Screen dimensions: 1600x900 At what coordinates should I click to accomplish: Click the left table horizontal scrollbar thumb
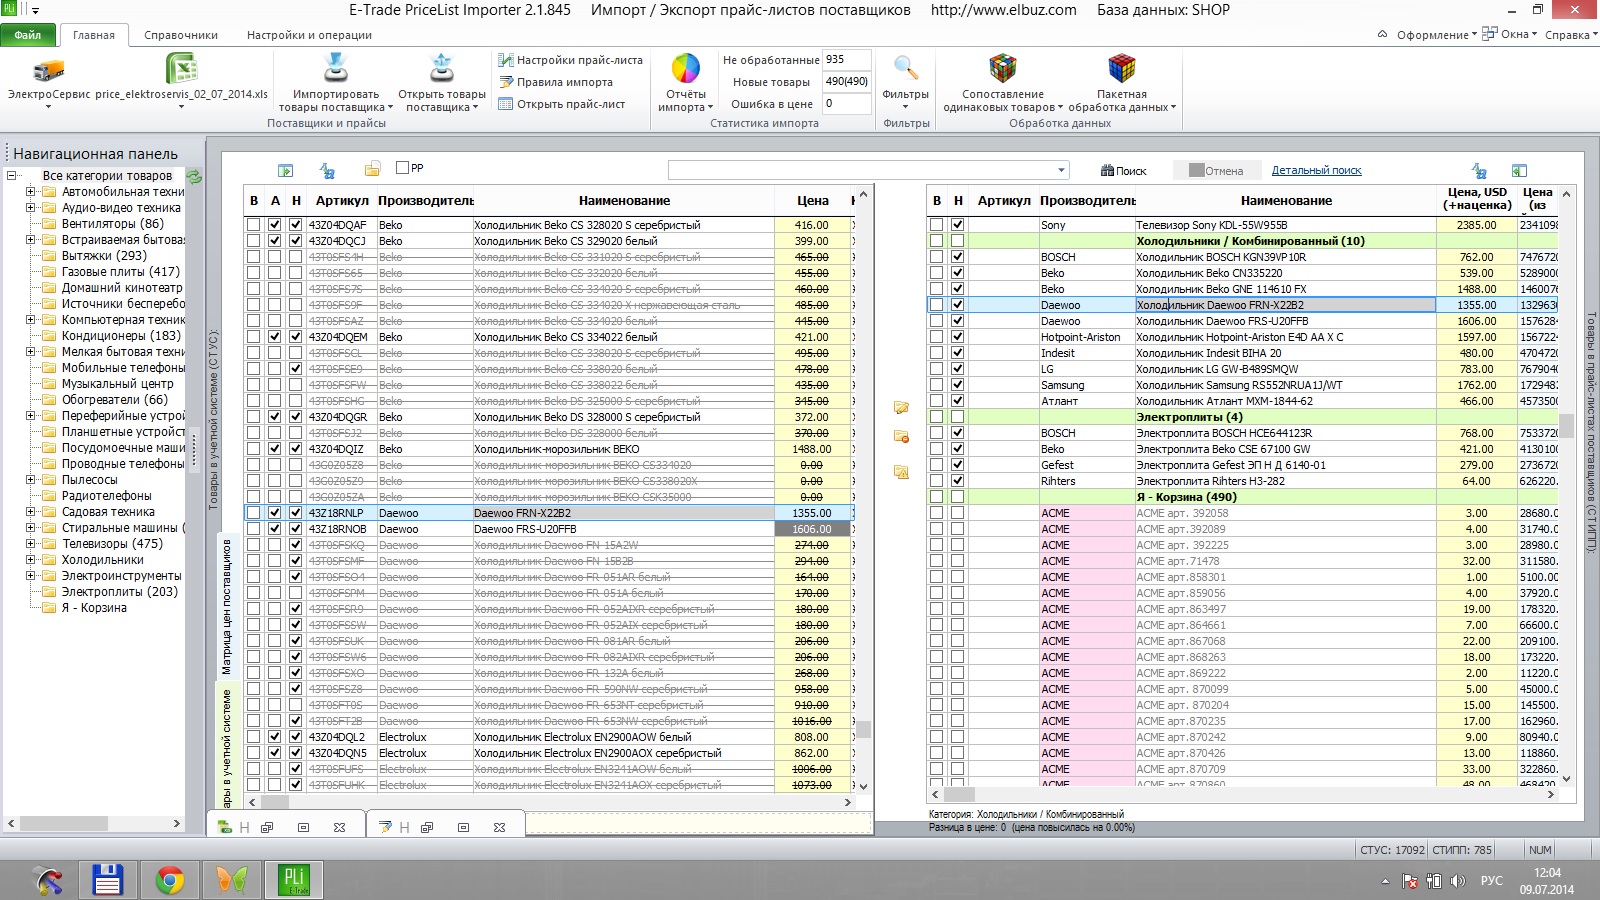pos(275,802)
